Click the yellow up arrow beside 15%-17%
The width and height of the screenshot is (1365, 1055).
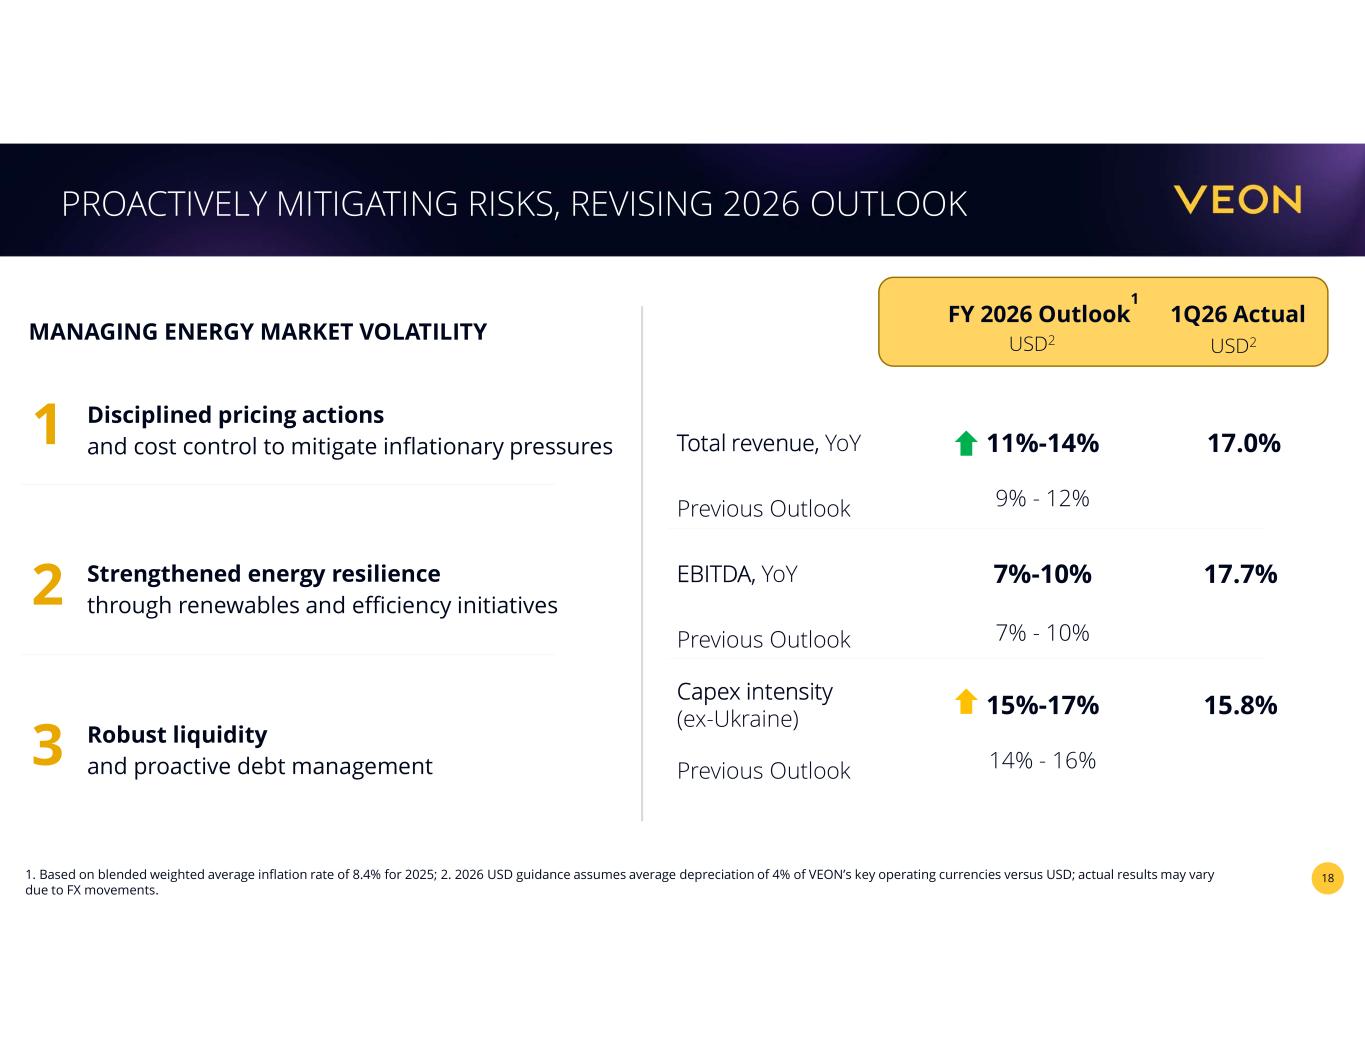click(966, 702)
